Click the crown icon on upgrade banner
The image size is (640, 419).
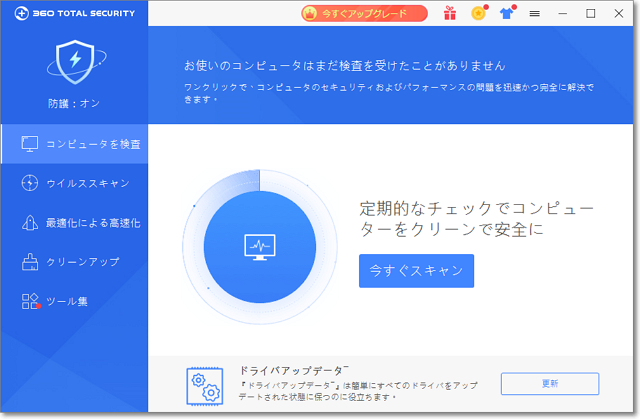[x=310, y=14]
